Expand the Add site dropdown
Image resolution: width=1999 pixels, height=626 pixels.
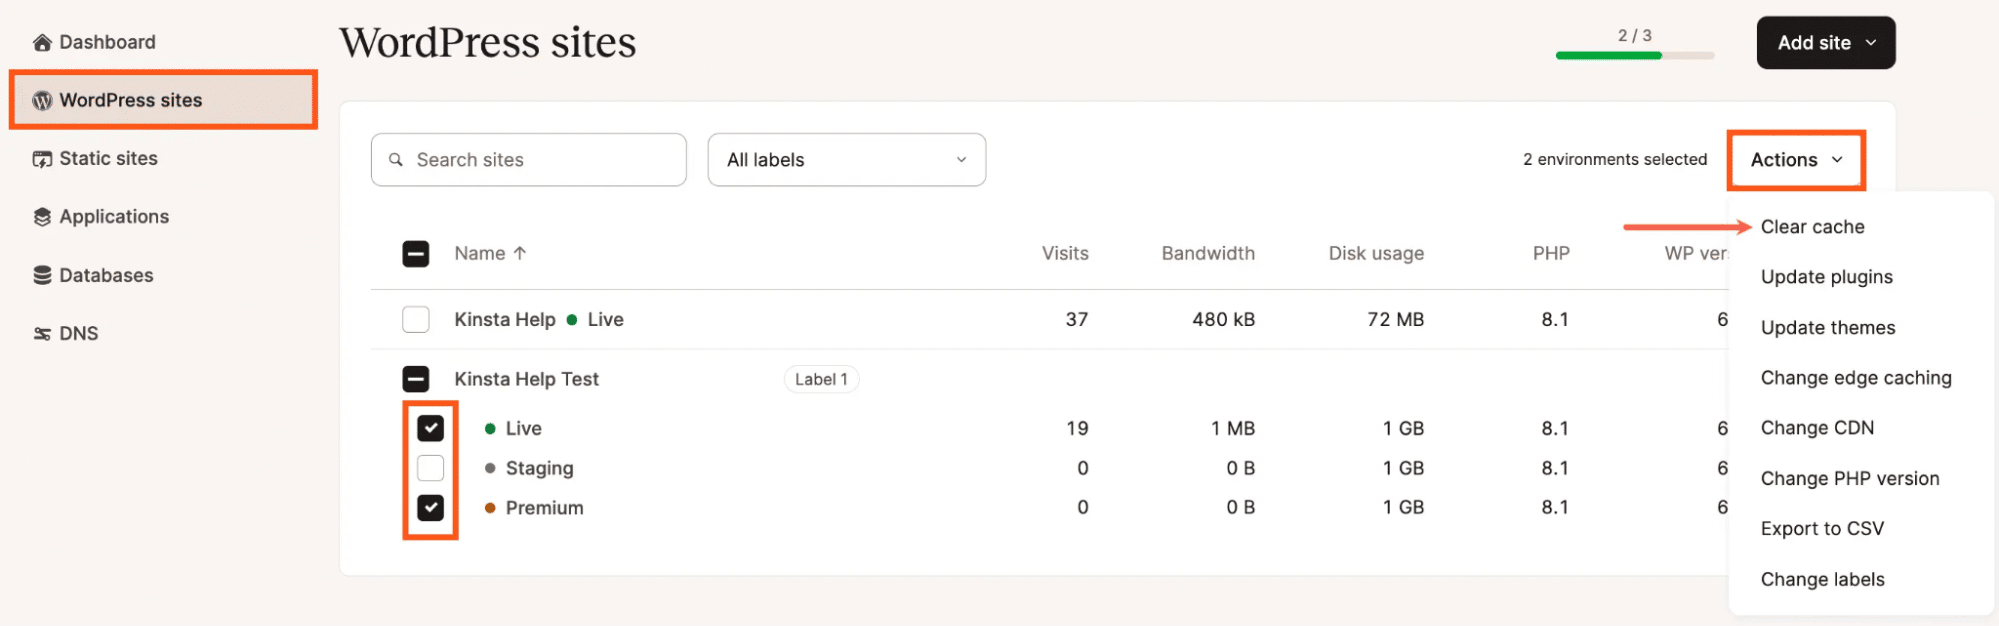tap(1825, 42)
